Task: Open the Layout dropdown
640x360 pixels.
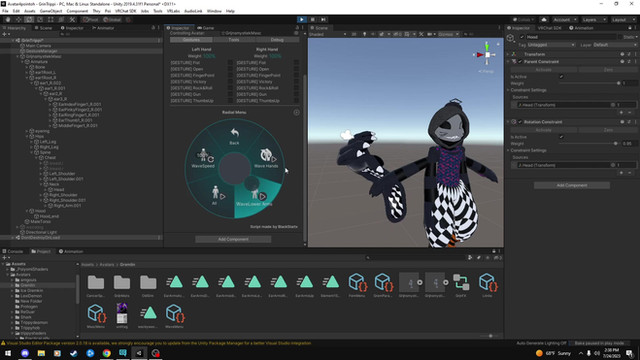Action: [x=623, y=20]
